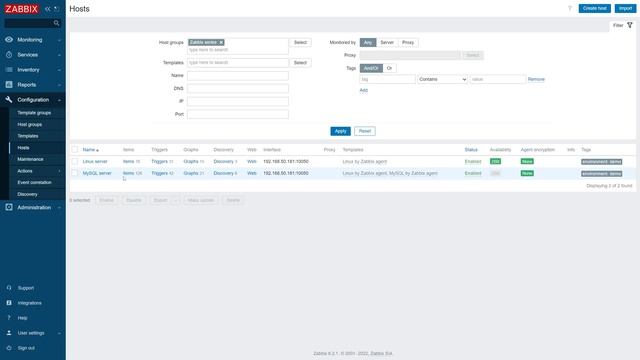Image resolution: width=640 pixels, height=360 pixels.
Task: Click the User settings person icon
Action: 9,333
